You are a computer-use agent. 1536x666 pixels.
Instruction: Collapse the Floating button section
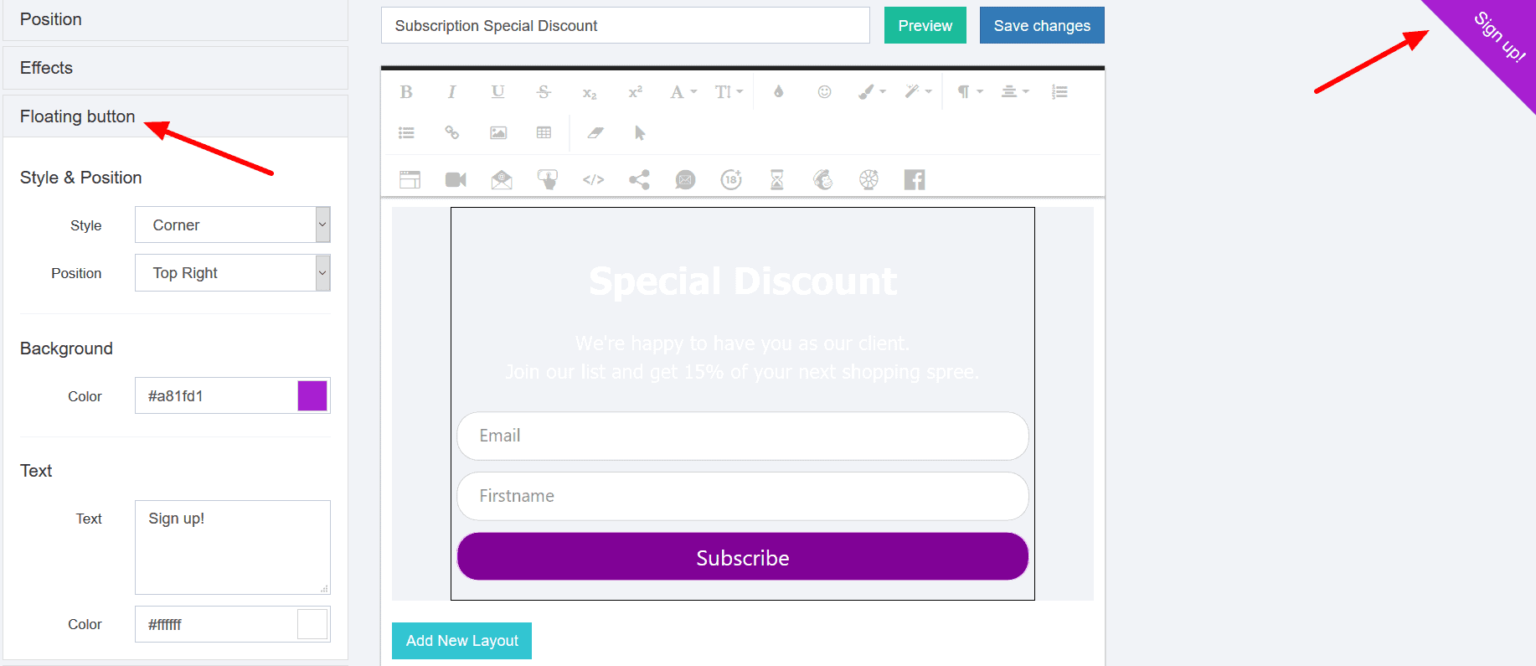[175, 117]
